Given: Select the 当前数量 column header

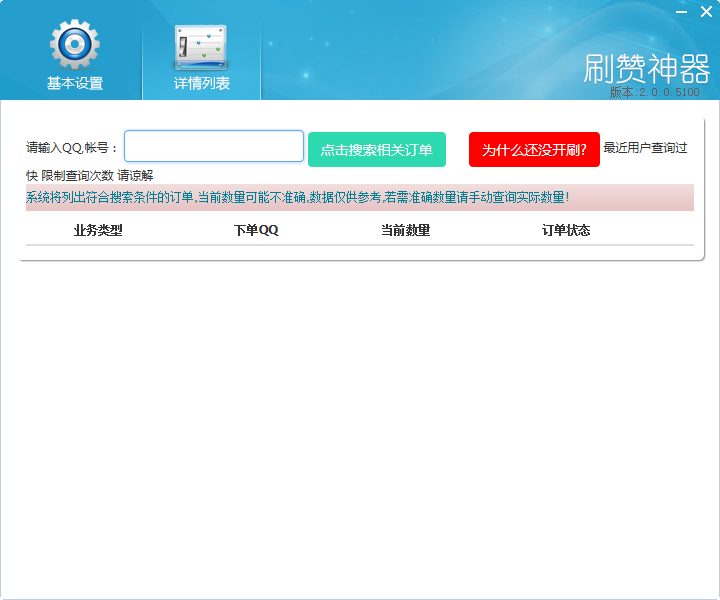Looking at the screenshot, I should click(x=405, y=230).
